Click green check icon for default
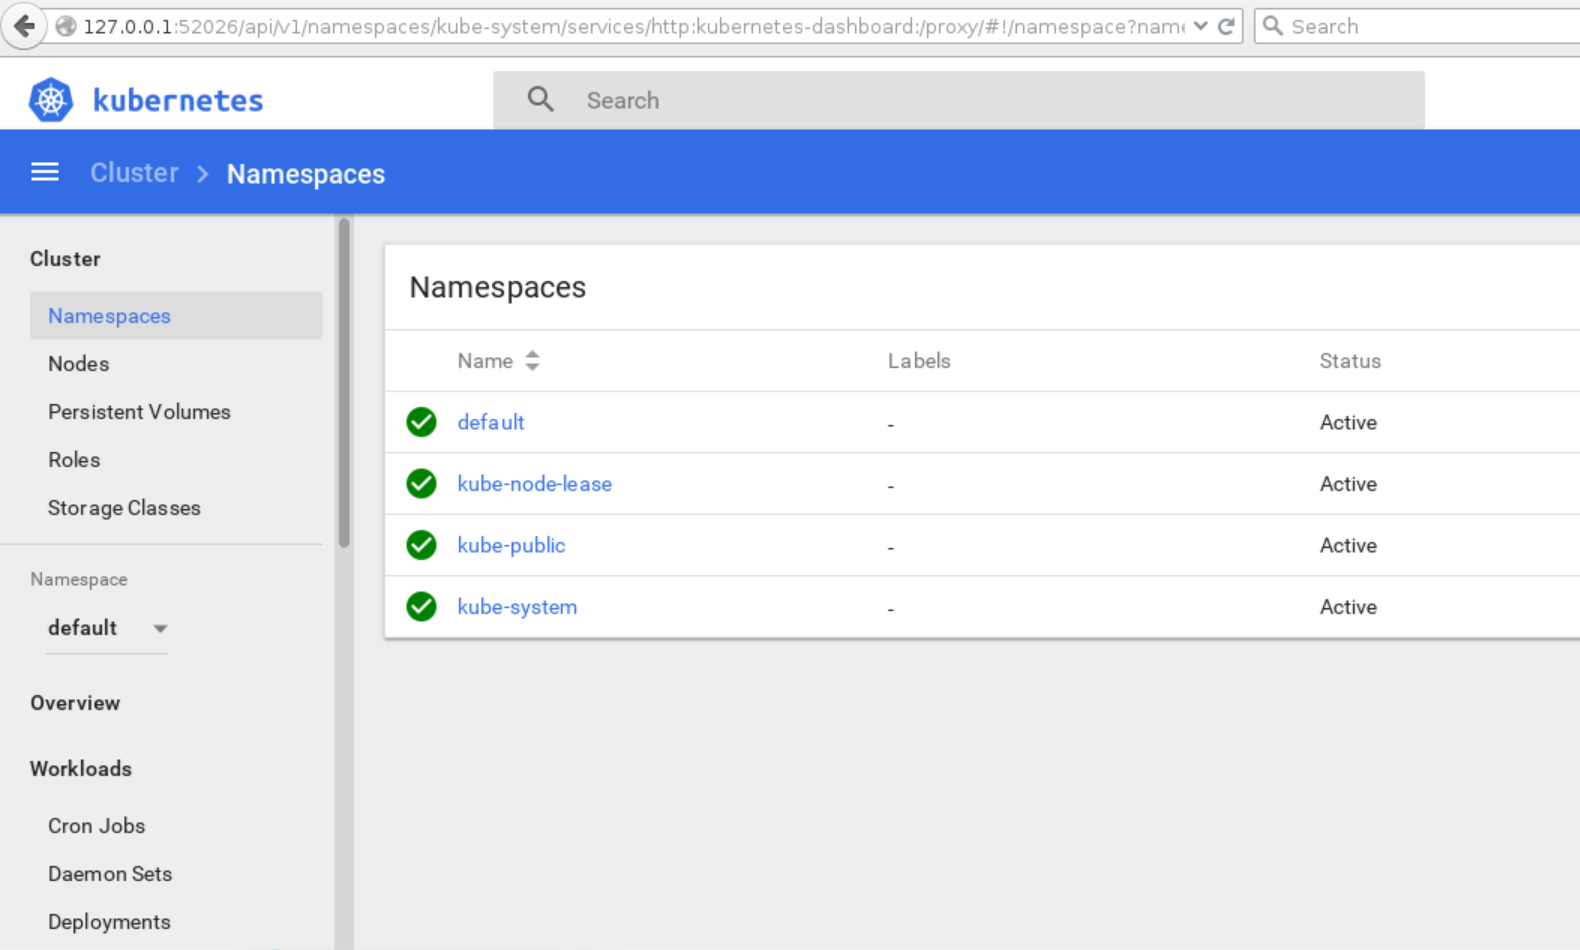 pos(421,422)
